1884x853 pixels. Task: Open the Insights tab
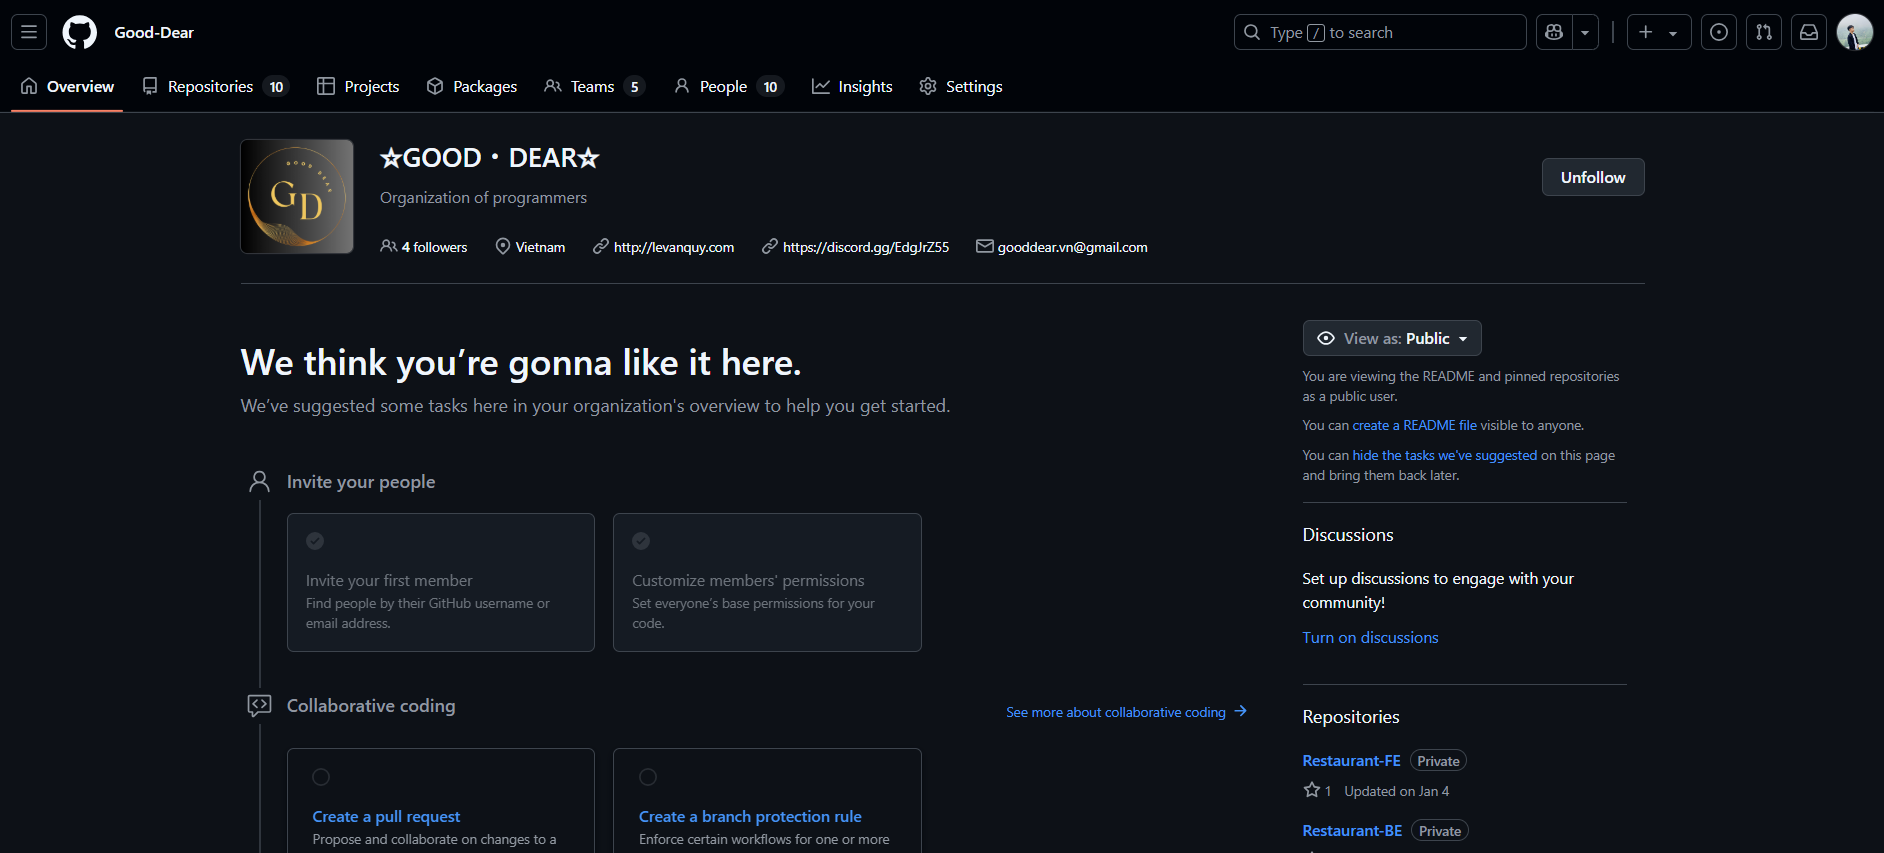[852, 86]
